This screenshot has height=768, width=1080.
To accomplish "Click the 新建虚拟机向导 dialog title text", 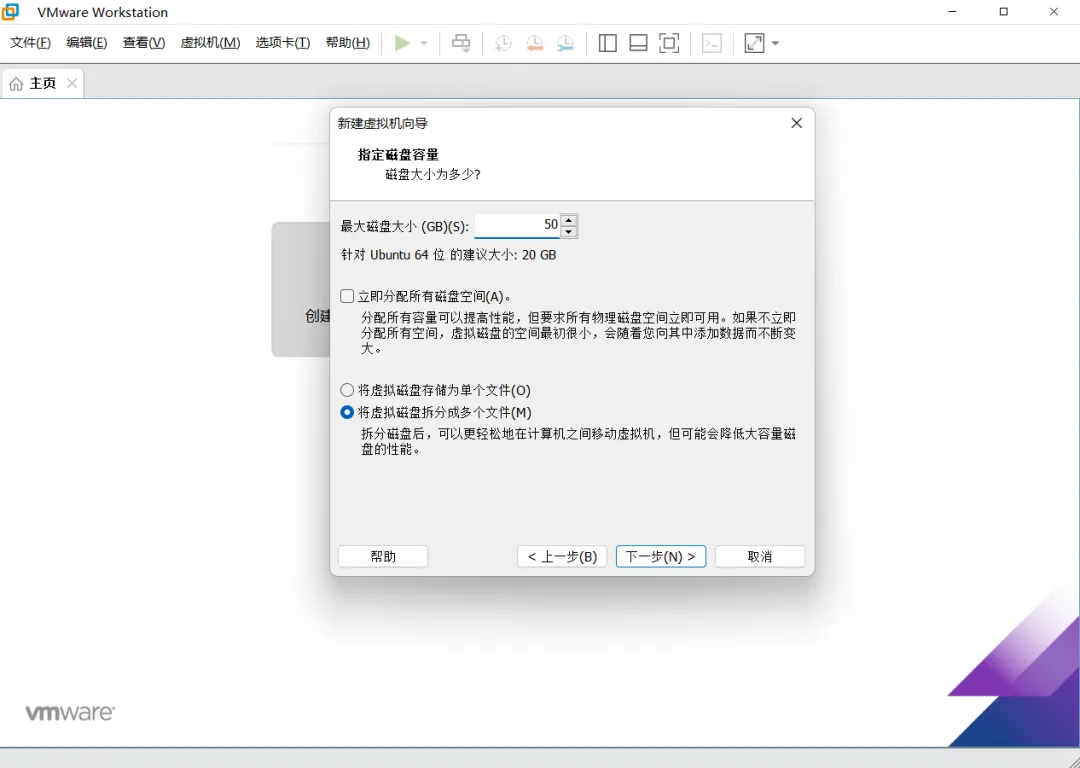I will pos(382,123).
